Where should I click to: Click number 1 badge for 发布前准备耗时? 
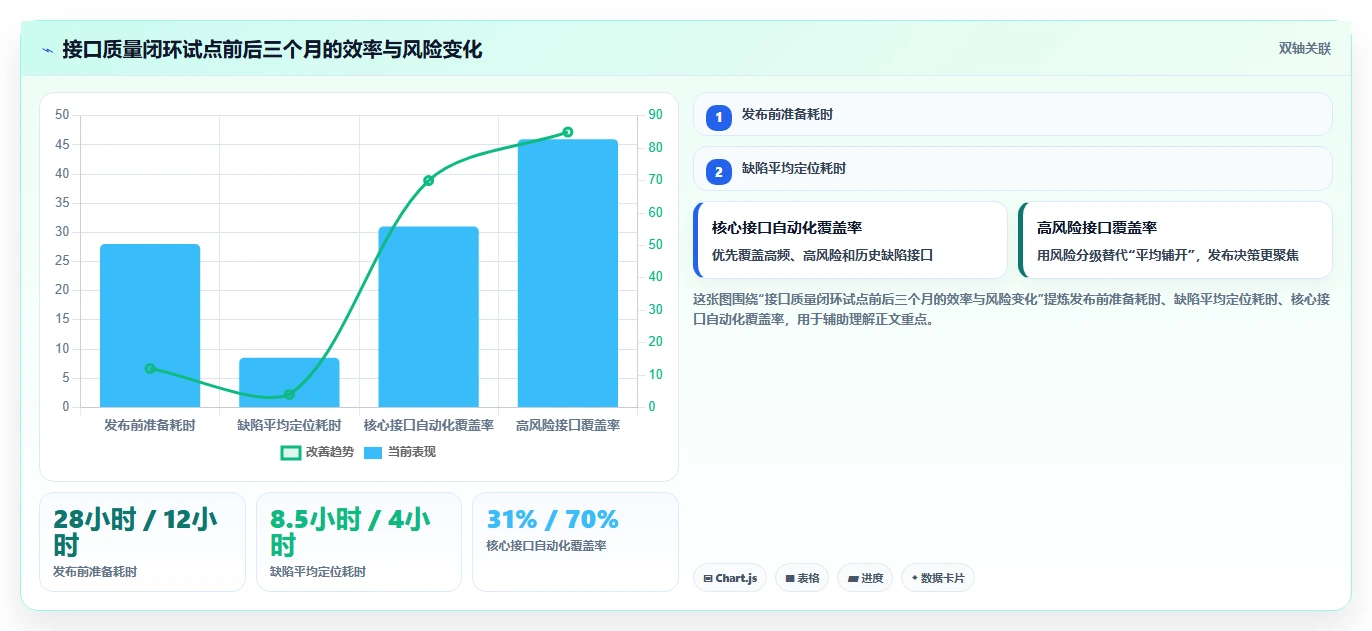tap(718, 117)
